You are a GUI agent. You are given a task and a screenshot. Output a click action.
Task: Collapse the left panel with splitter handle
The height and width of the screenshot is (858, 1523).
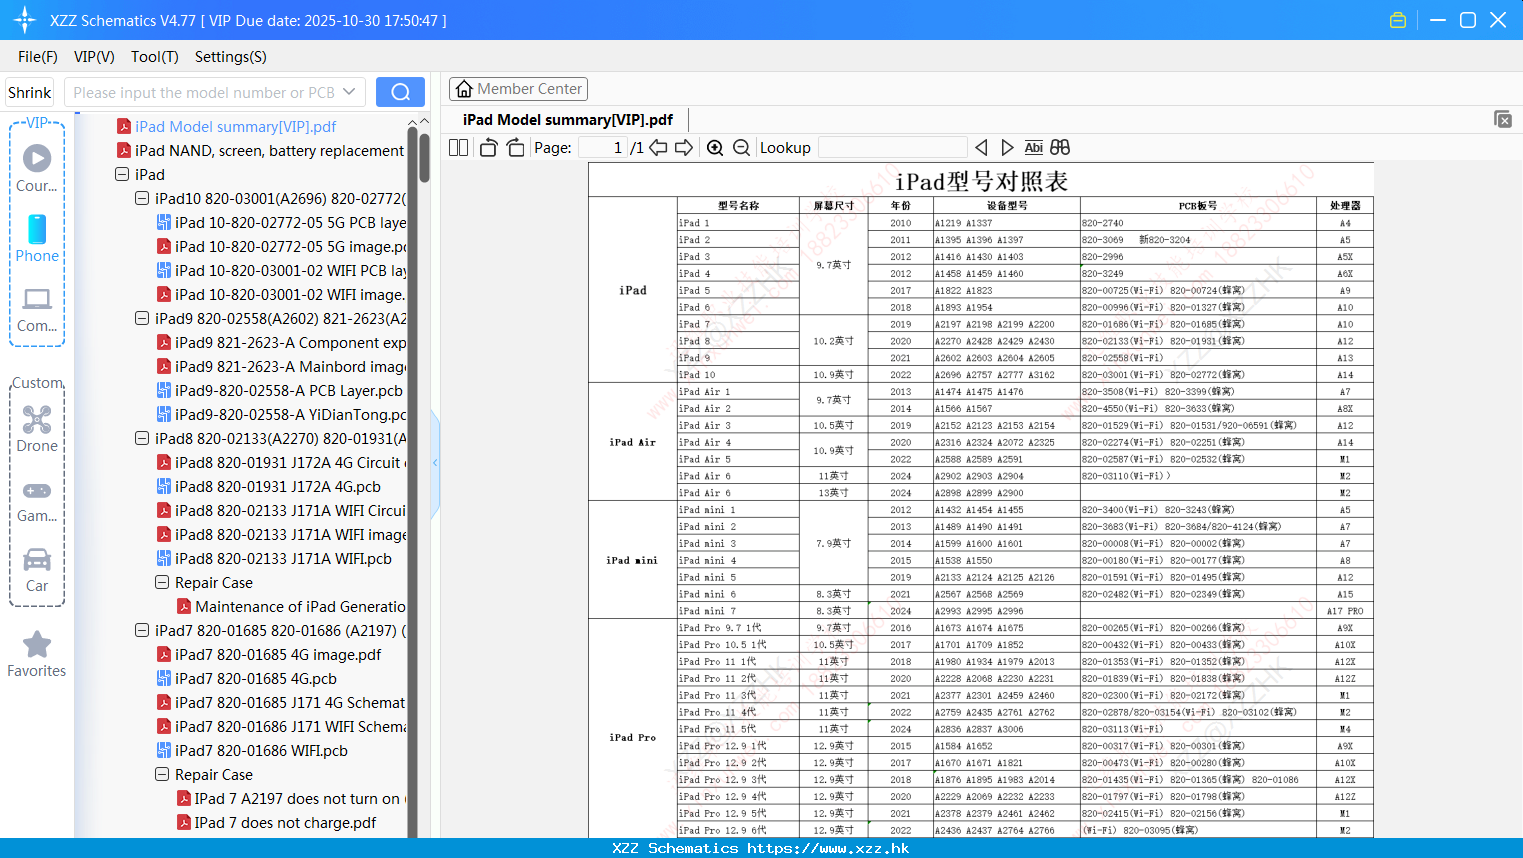click(435, 463)
